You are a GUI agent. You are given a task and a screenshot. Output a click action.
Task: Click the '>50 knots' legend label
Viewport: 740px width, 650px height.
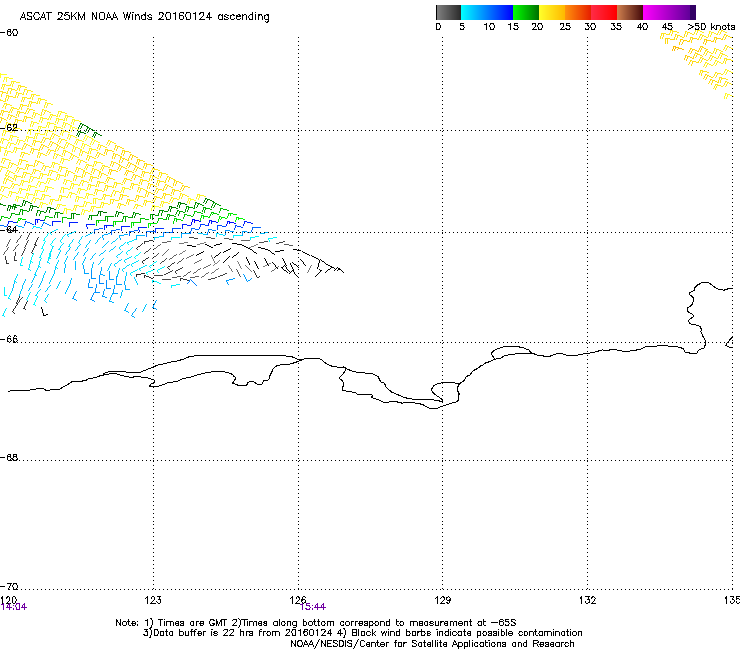(x=711, y=27)
